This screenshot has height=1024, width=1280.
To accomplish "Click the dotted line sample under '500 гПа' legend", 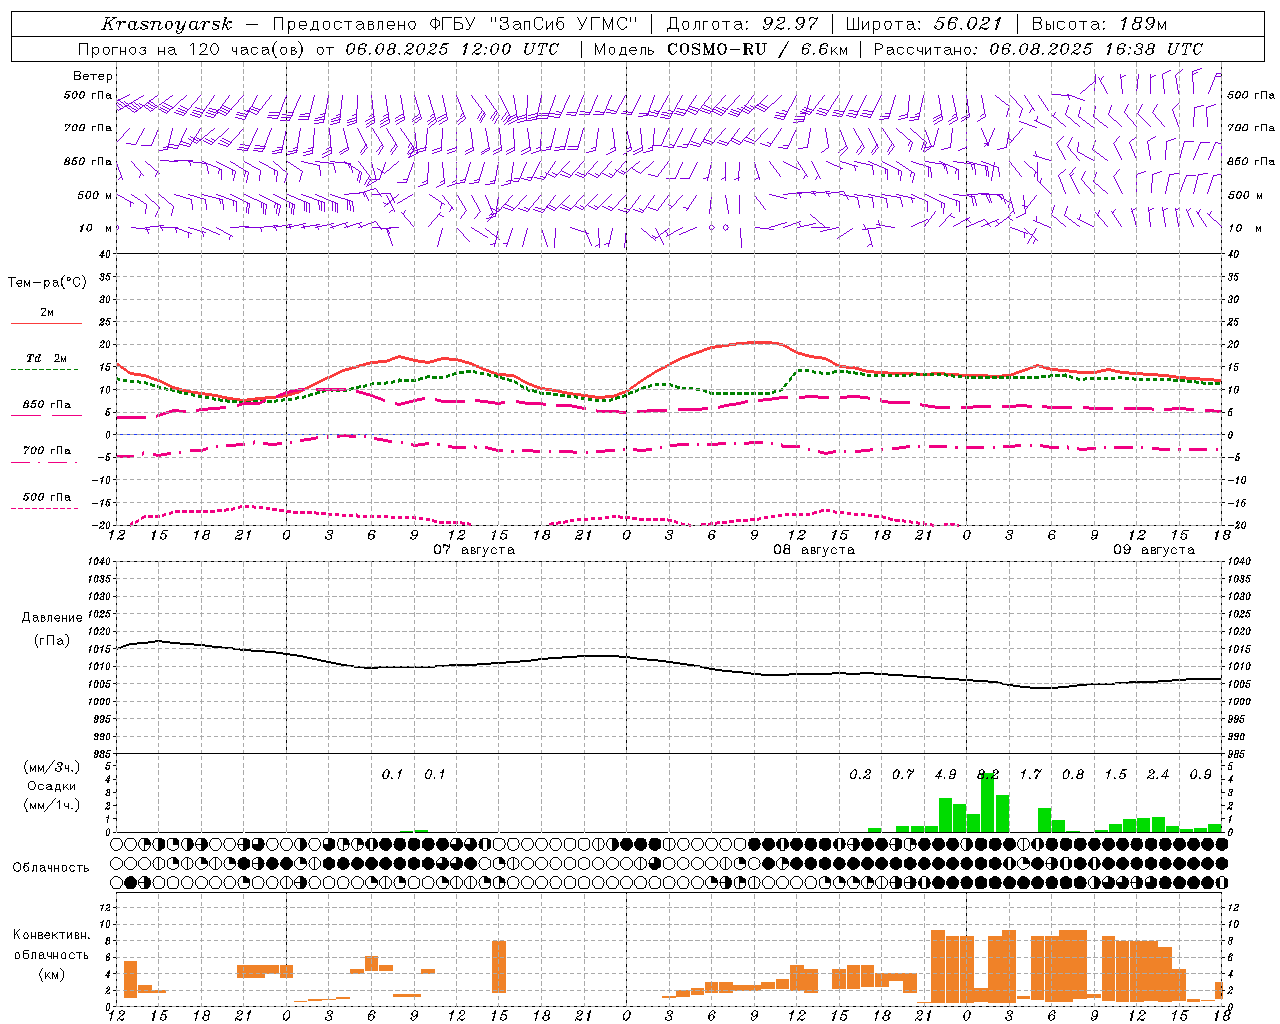I will click(45, 508).
